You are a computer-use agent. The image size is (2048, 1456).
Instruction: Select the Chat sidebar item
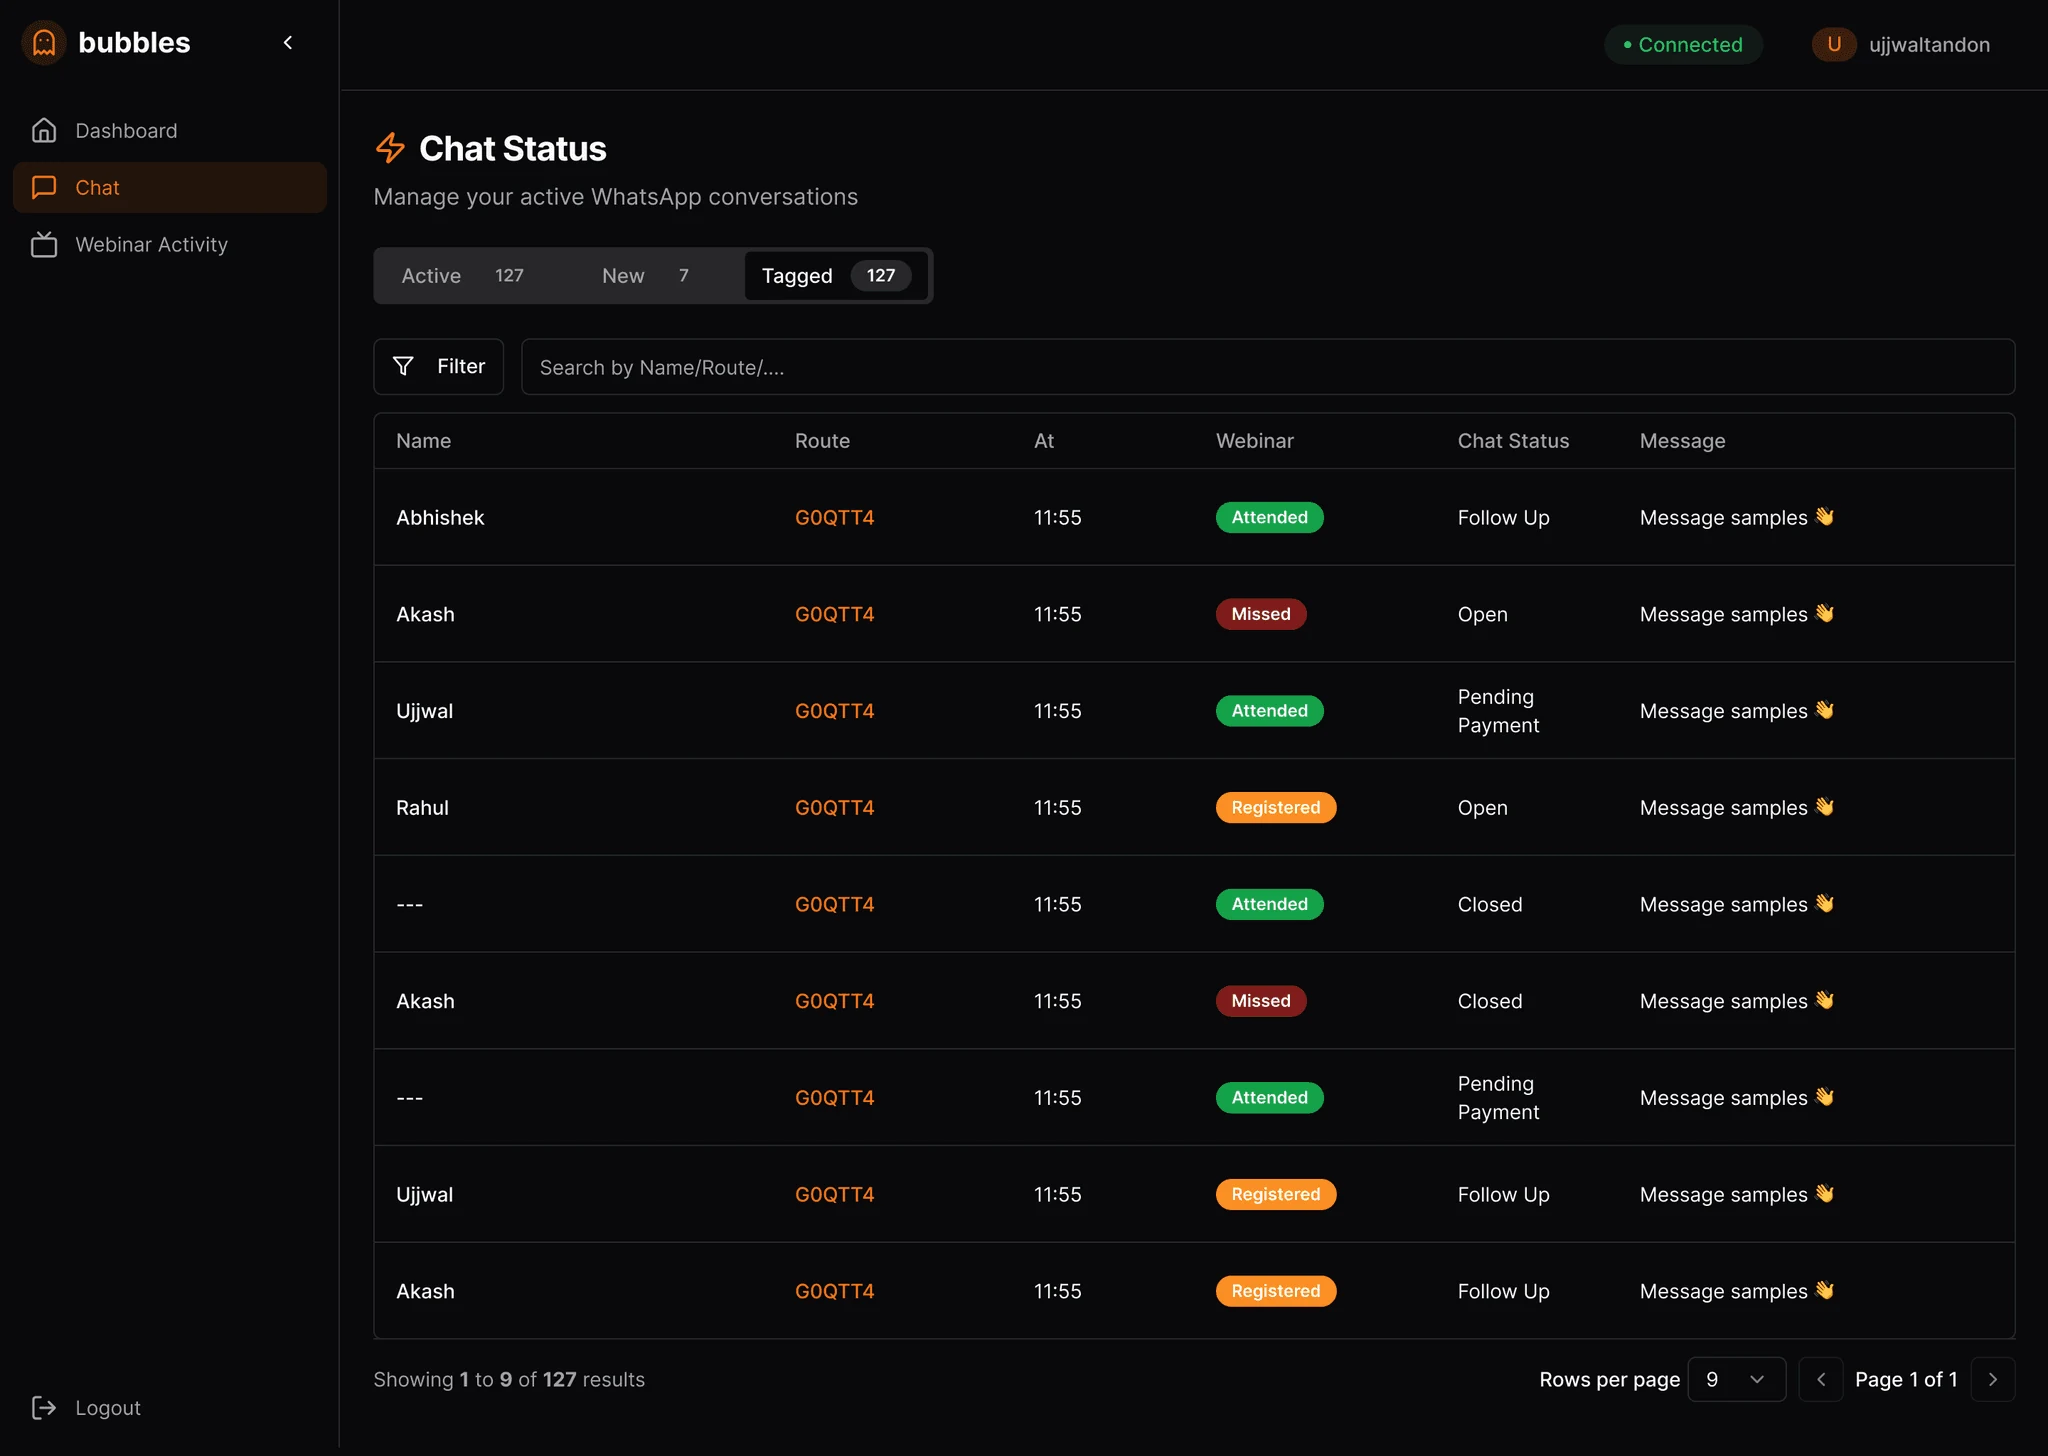[x=170, y=188]
